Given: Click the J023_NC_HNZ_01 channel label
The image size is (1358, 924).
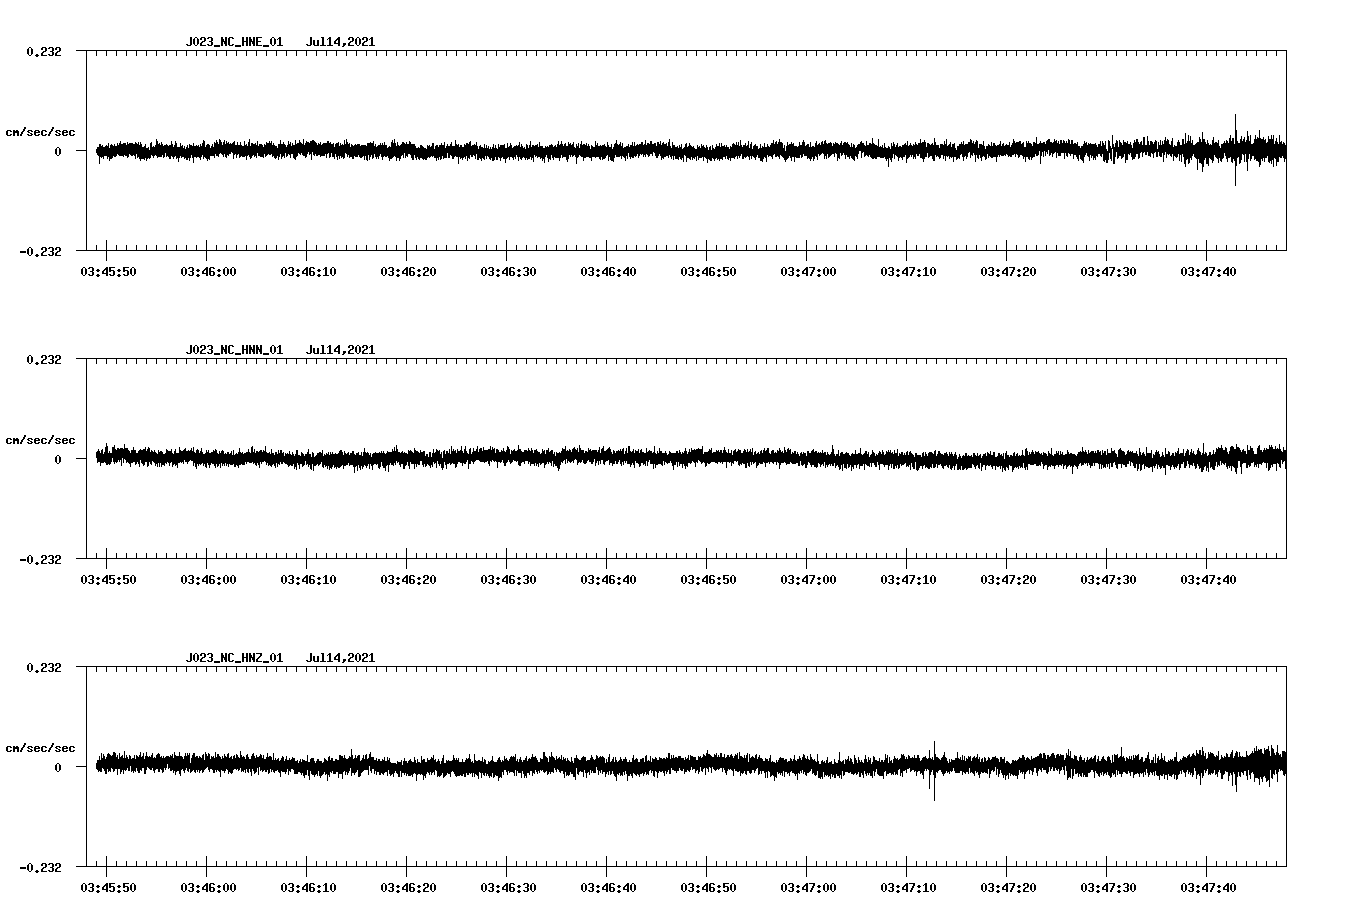Looking at the screenshot, I should (x=234, y=657).
